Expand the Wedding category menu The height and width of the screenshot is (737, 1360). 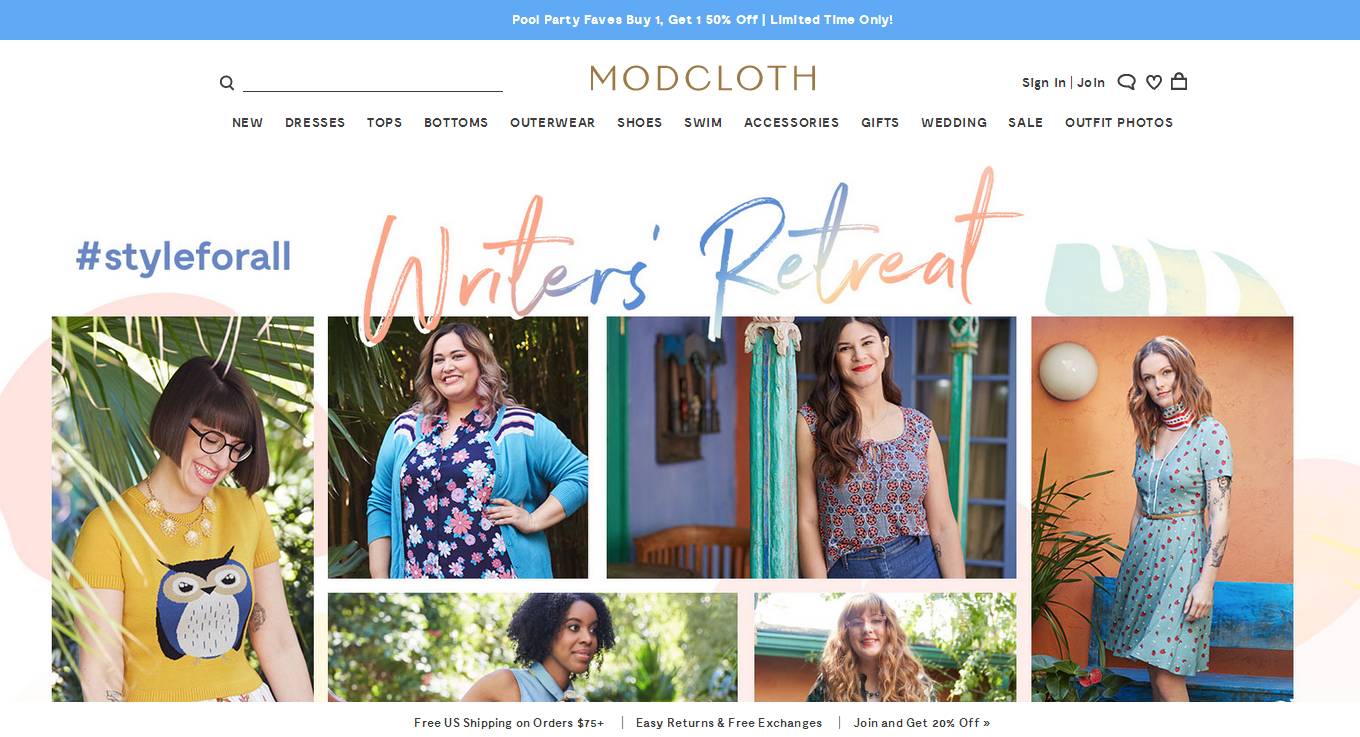[x=954, y=122]
